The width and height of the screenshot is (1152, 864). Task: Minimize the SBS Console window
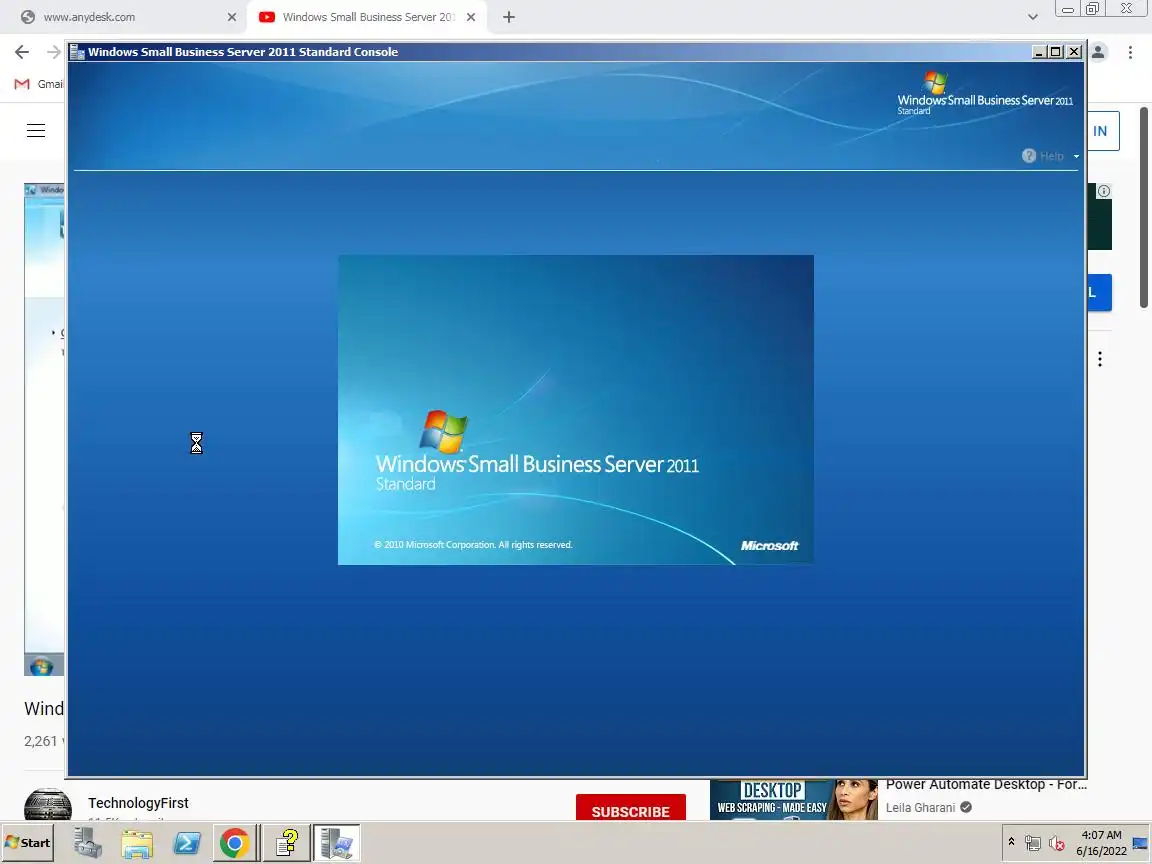1039,52
